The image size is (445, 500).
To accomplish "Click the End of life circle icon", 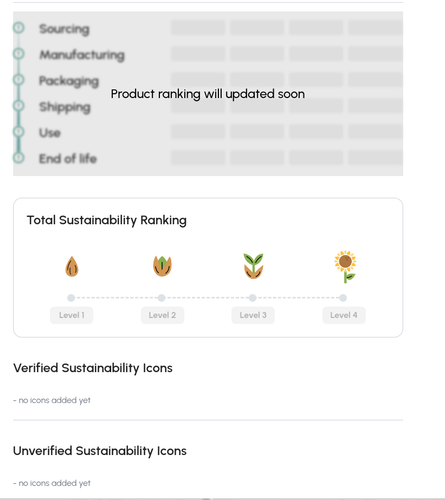I will pos(19,157).
